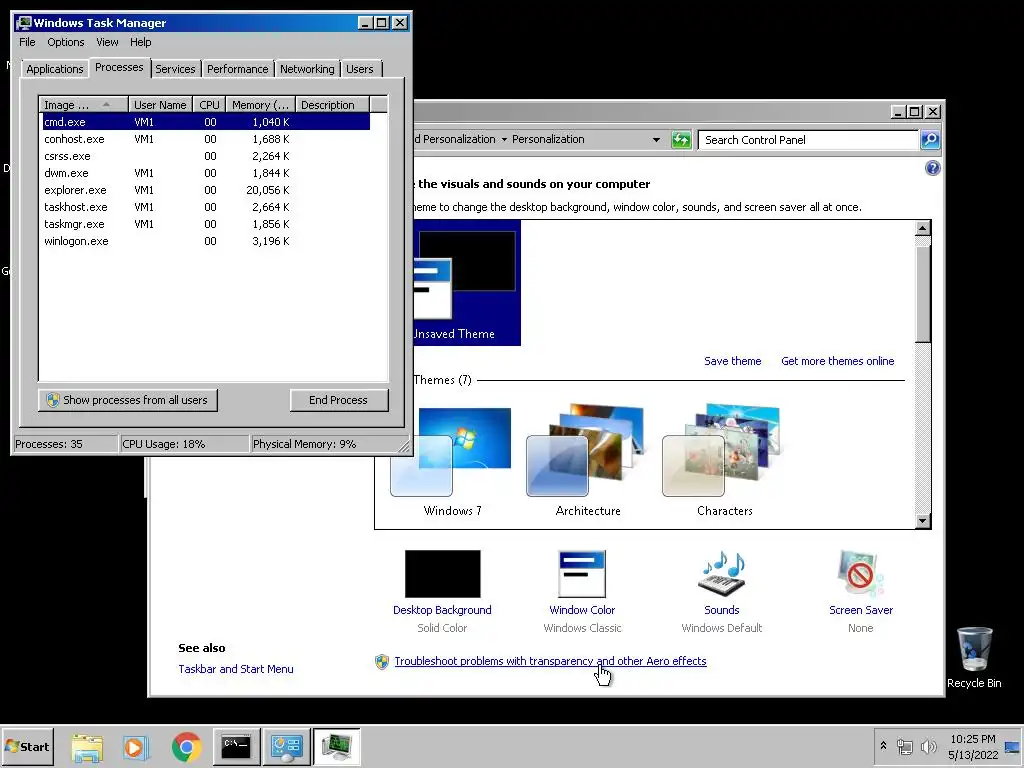Click the theme list scroll up arrow
The height and width of the screenshot is (768, 1024).
(923, 228)
